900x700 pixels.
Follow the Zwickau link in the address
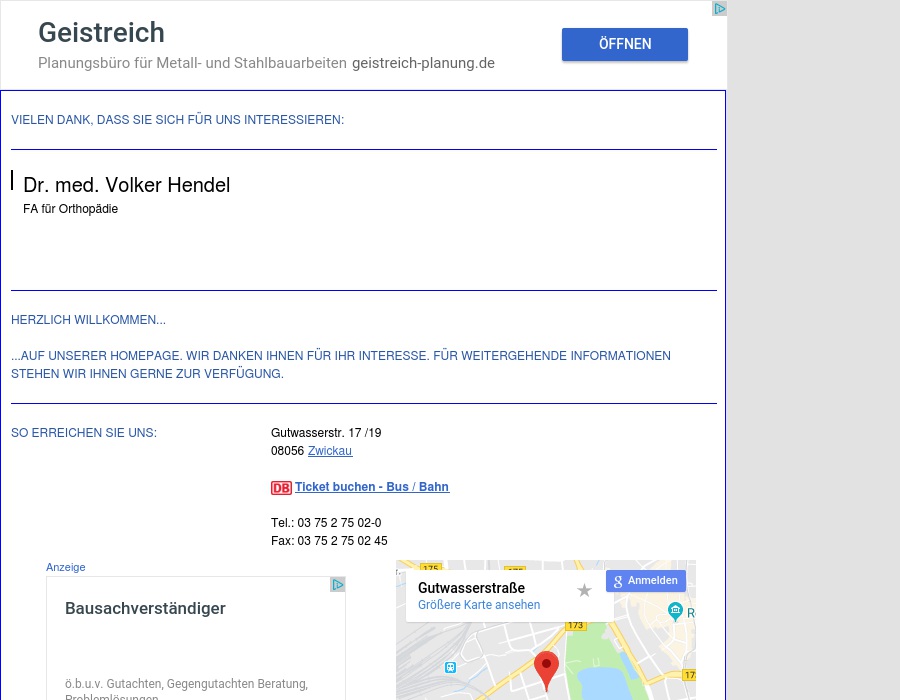[x=329, y=451]
